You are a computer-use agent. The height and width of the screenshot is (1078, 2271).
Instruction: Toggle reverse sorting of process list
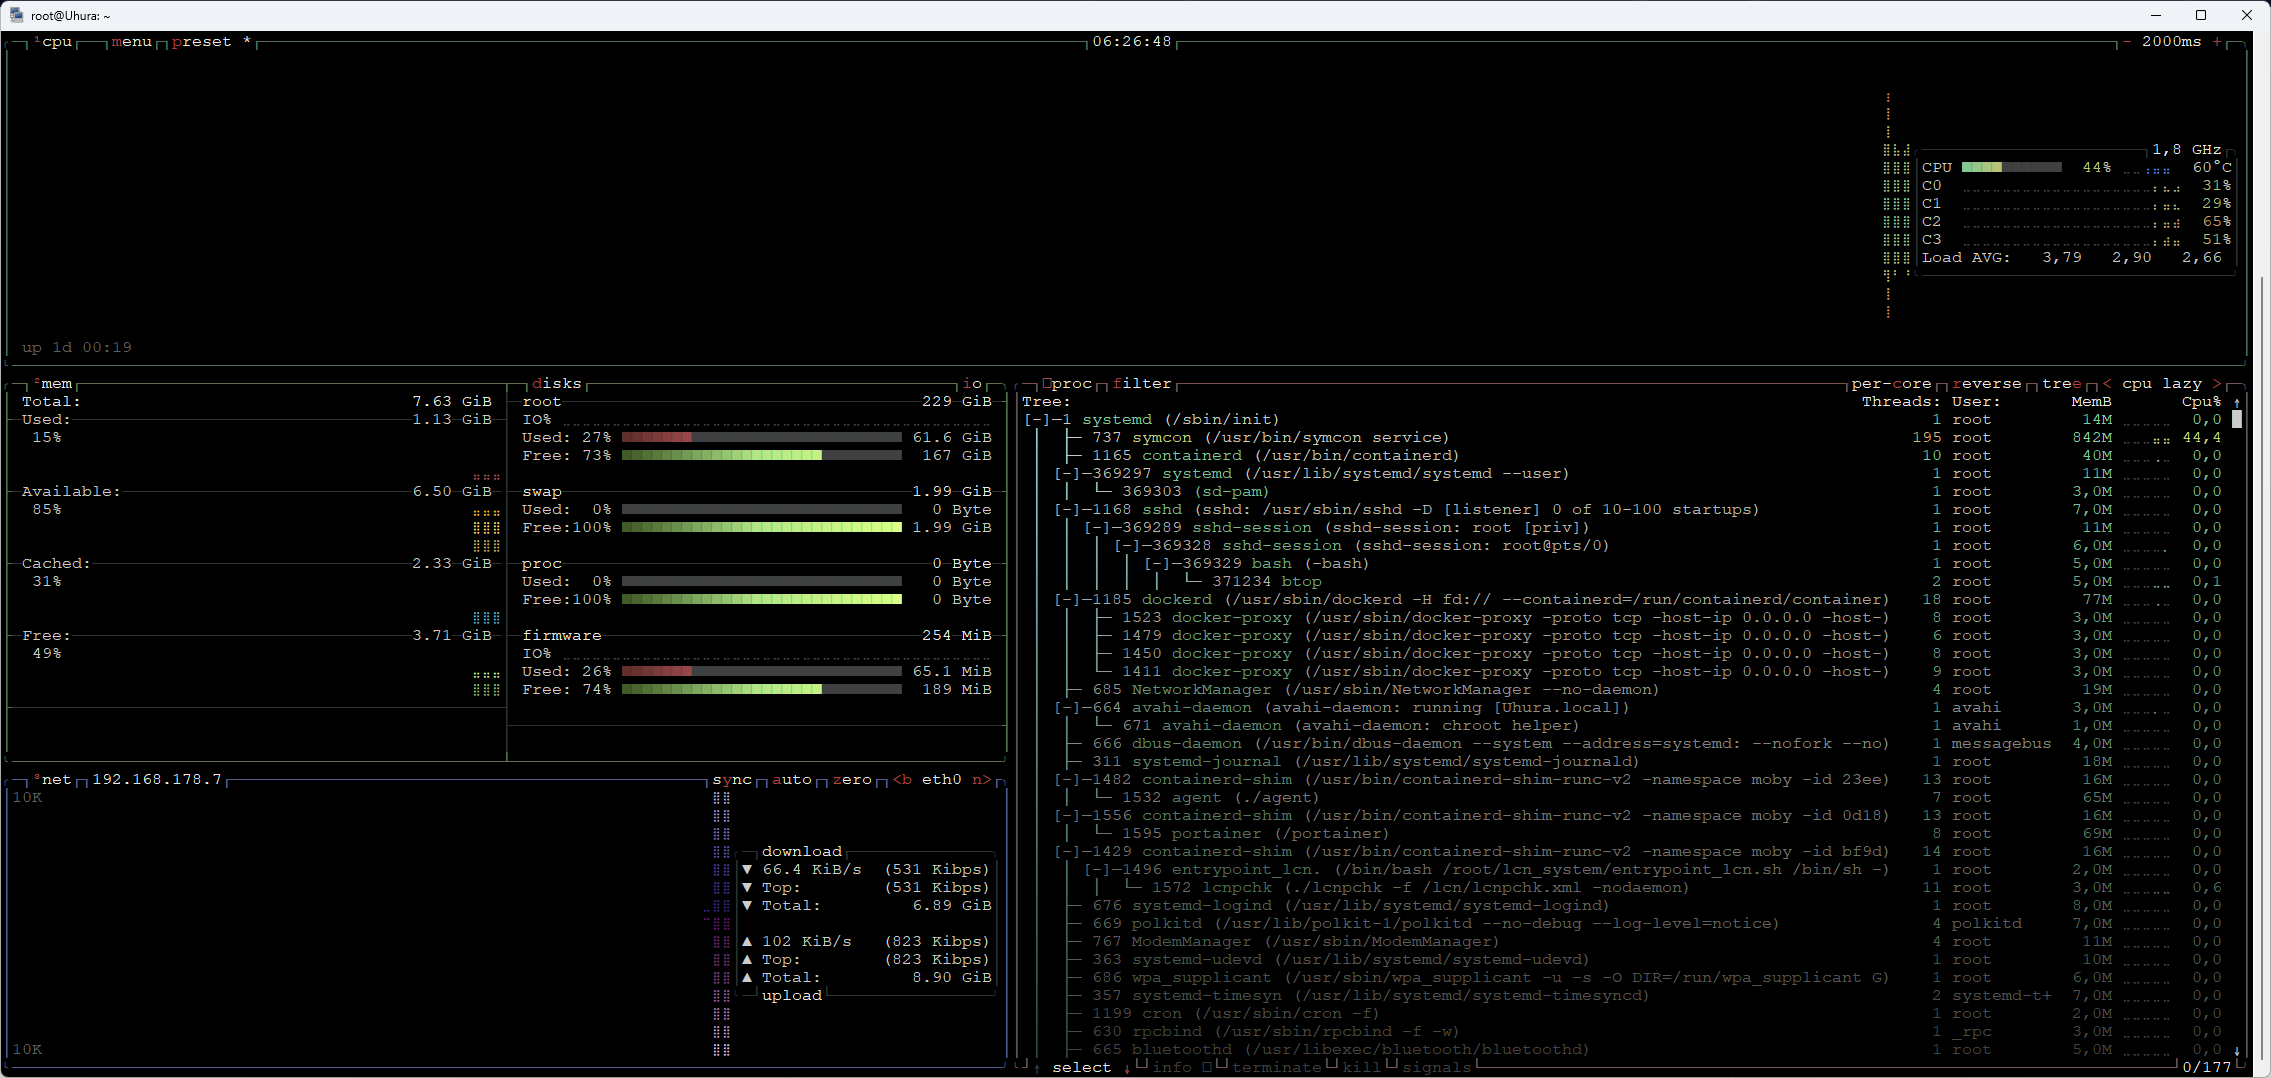click(x=1986, y=384)
